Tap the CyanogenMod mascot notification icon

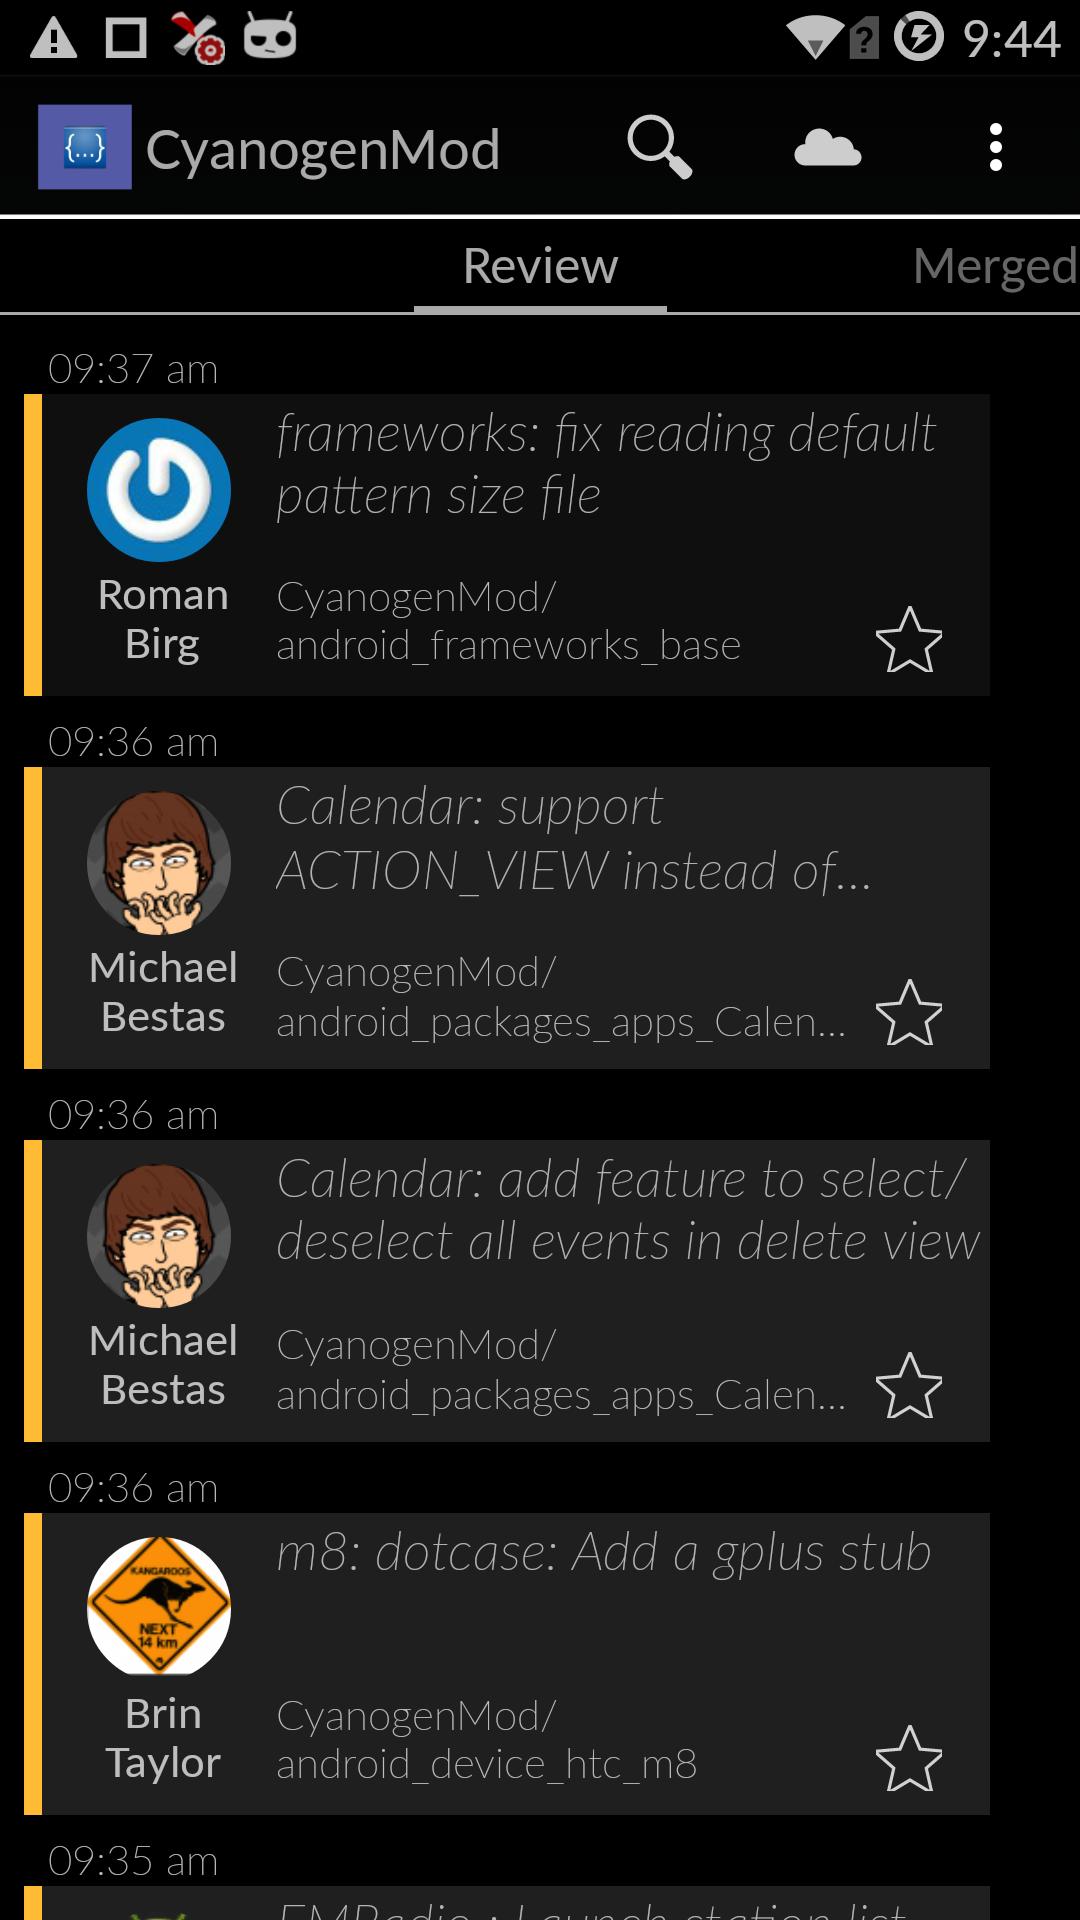point(270,38)
